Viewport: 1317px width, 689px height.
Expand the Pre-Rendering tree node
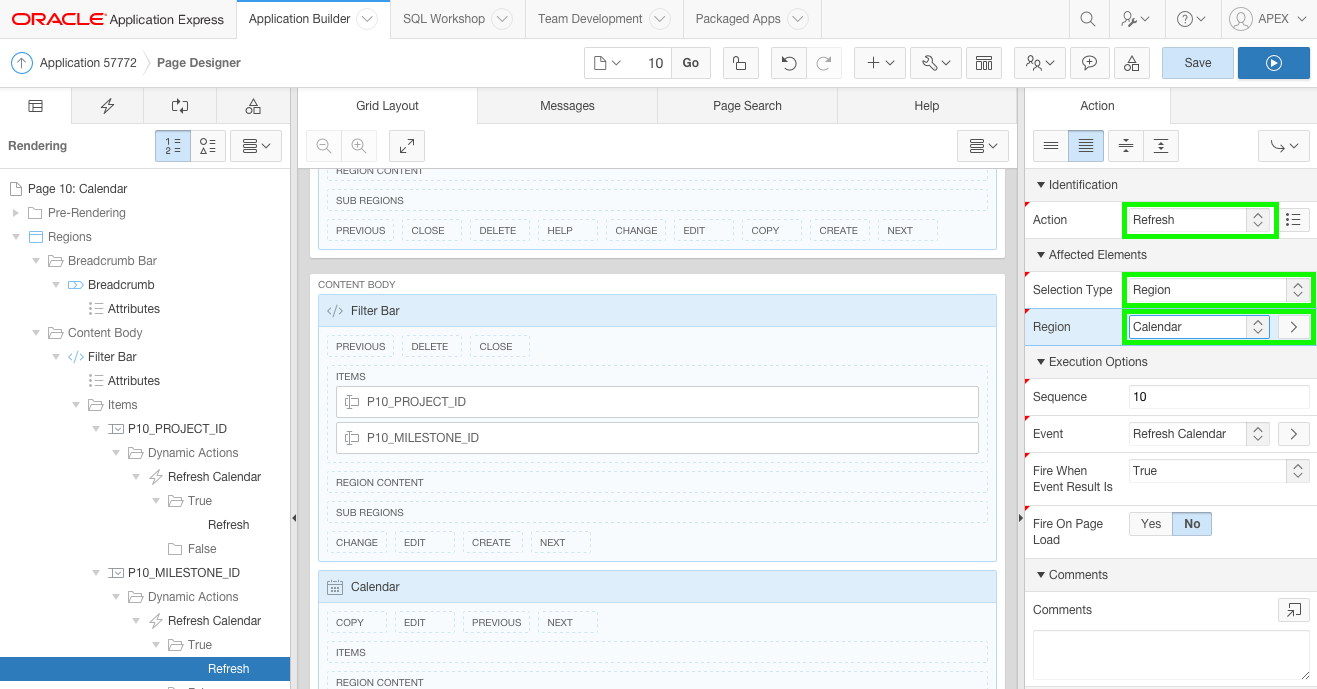[16, 213]
